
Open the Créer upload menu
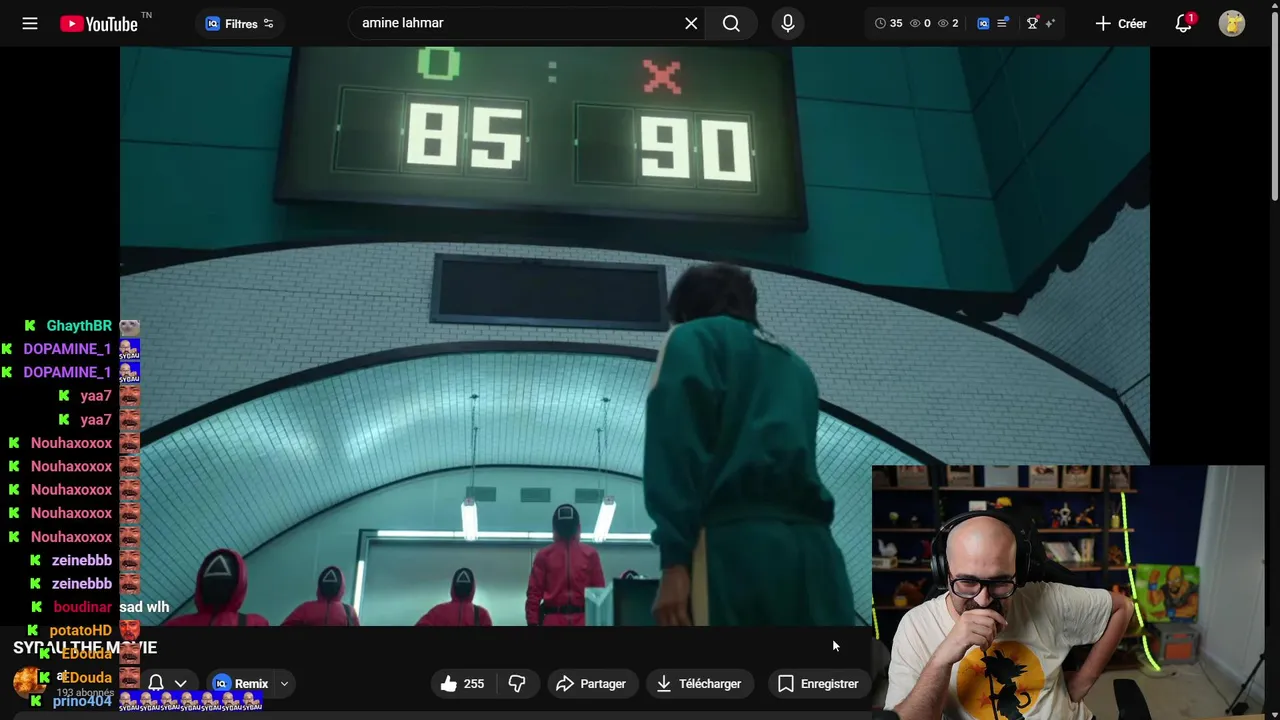click(x=1121, y=23)
